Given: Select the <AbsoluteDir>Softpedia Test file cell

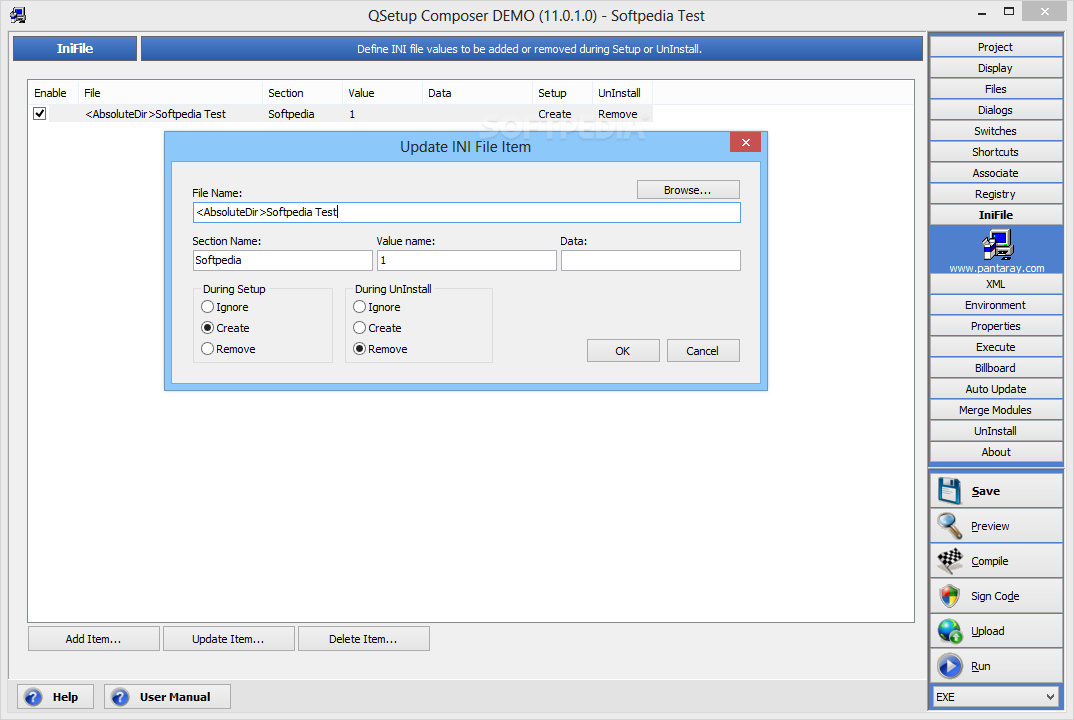Looking at the screenshot, I should pos(155,114).
